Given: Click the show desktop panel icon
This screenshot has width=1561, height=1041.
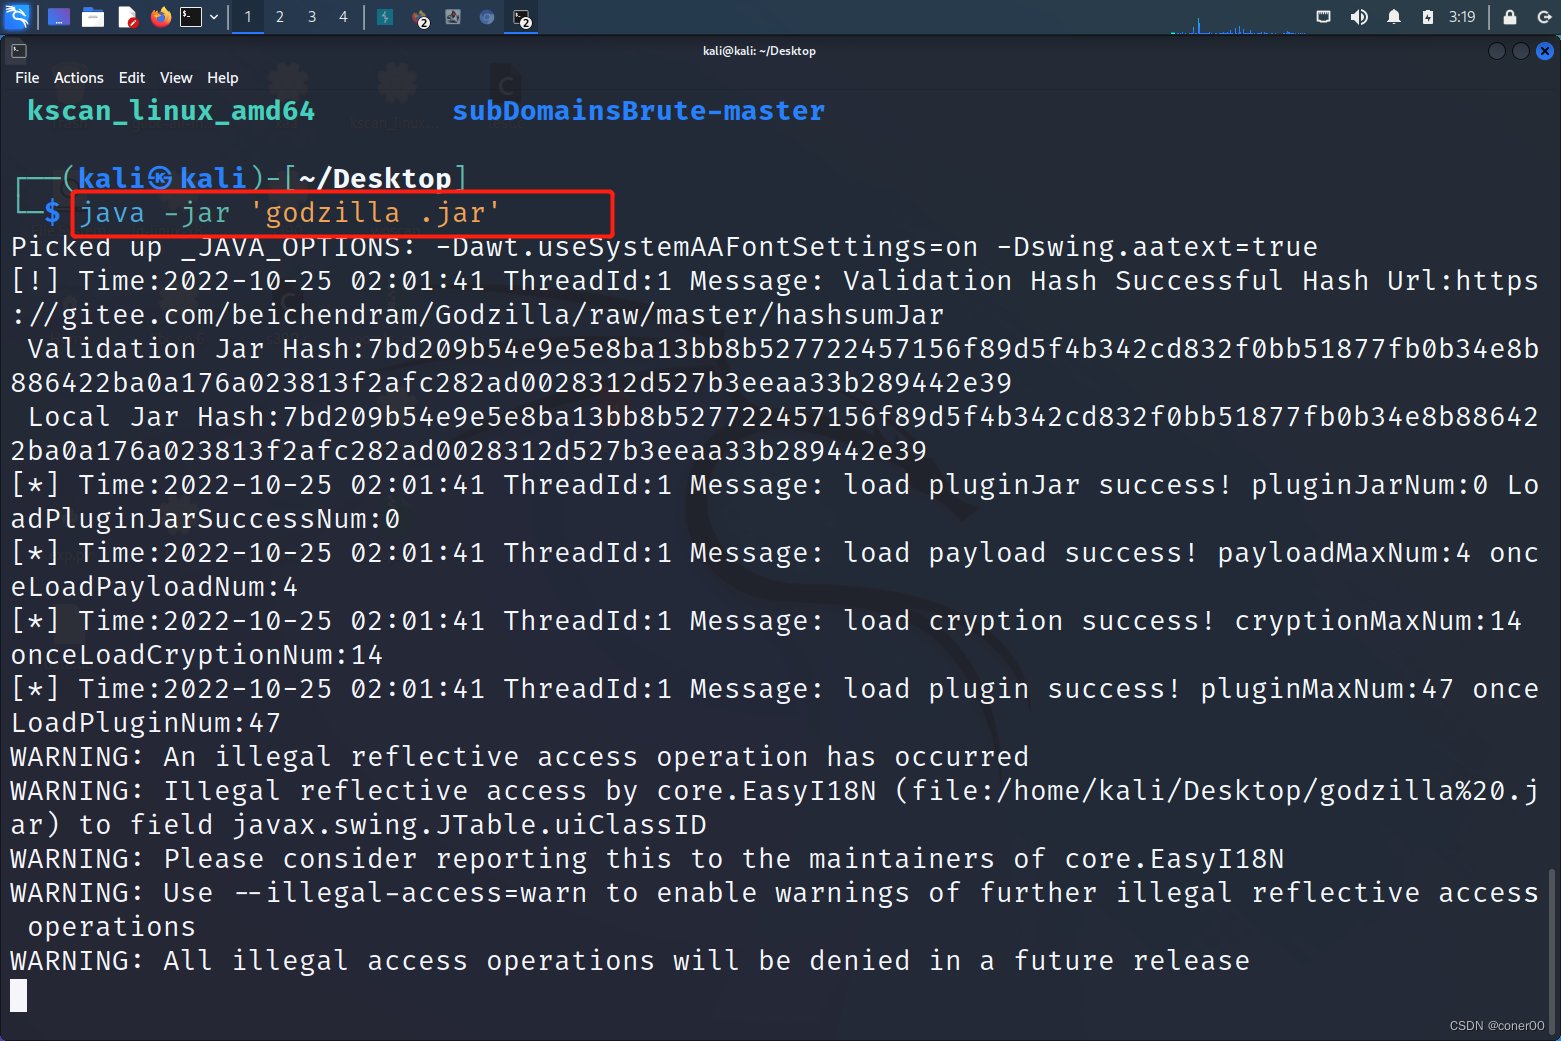Looking at the screenshot, I should pos(59,17).
